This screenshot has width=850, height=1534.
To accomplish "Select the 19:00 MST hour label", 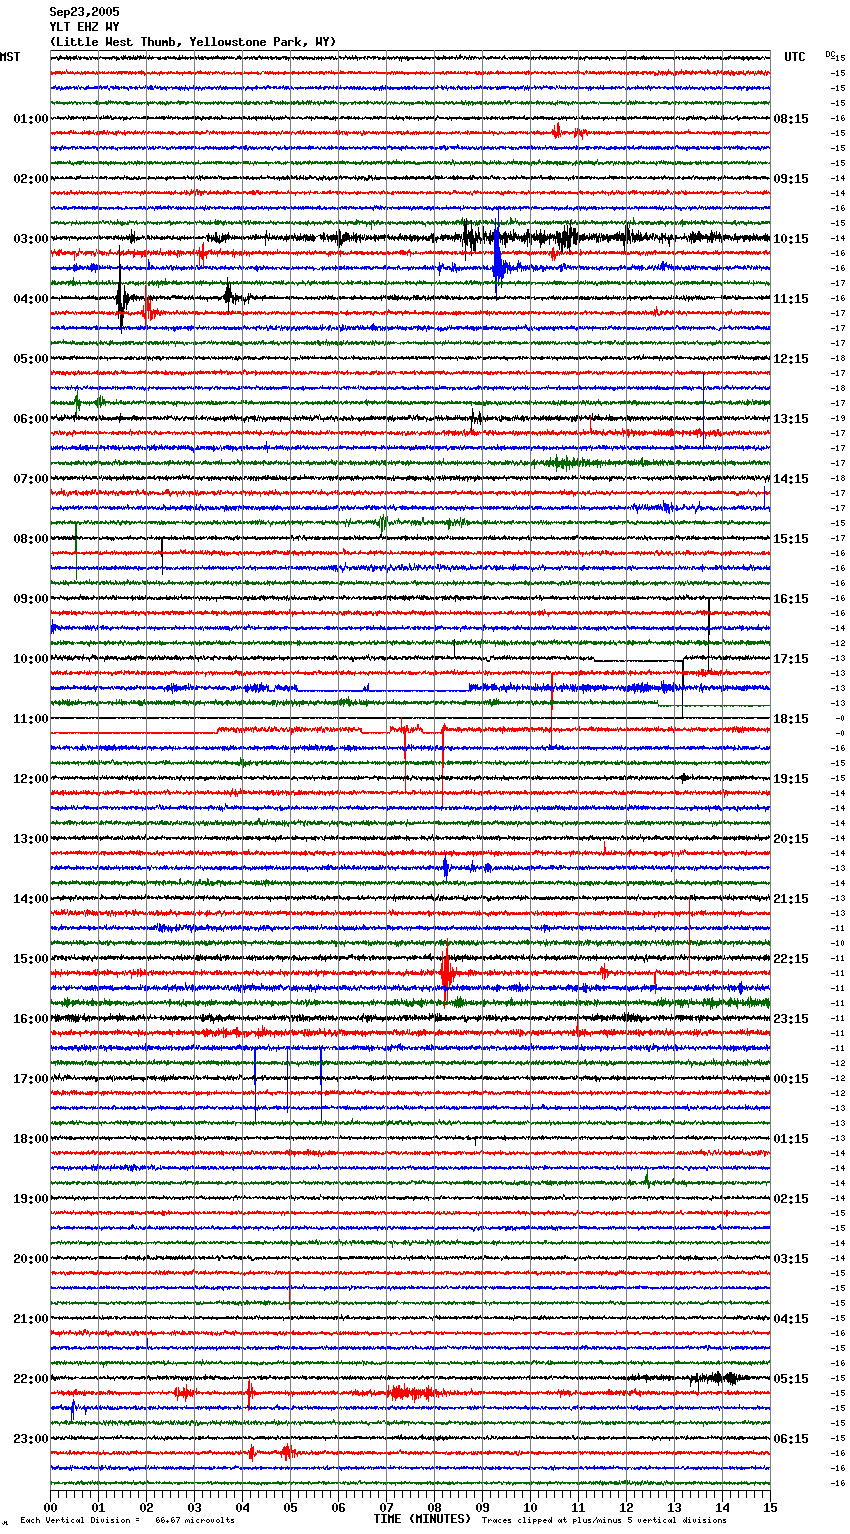I will tap(31, 1199).
